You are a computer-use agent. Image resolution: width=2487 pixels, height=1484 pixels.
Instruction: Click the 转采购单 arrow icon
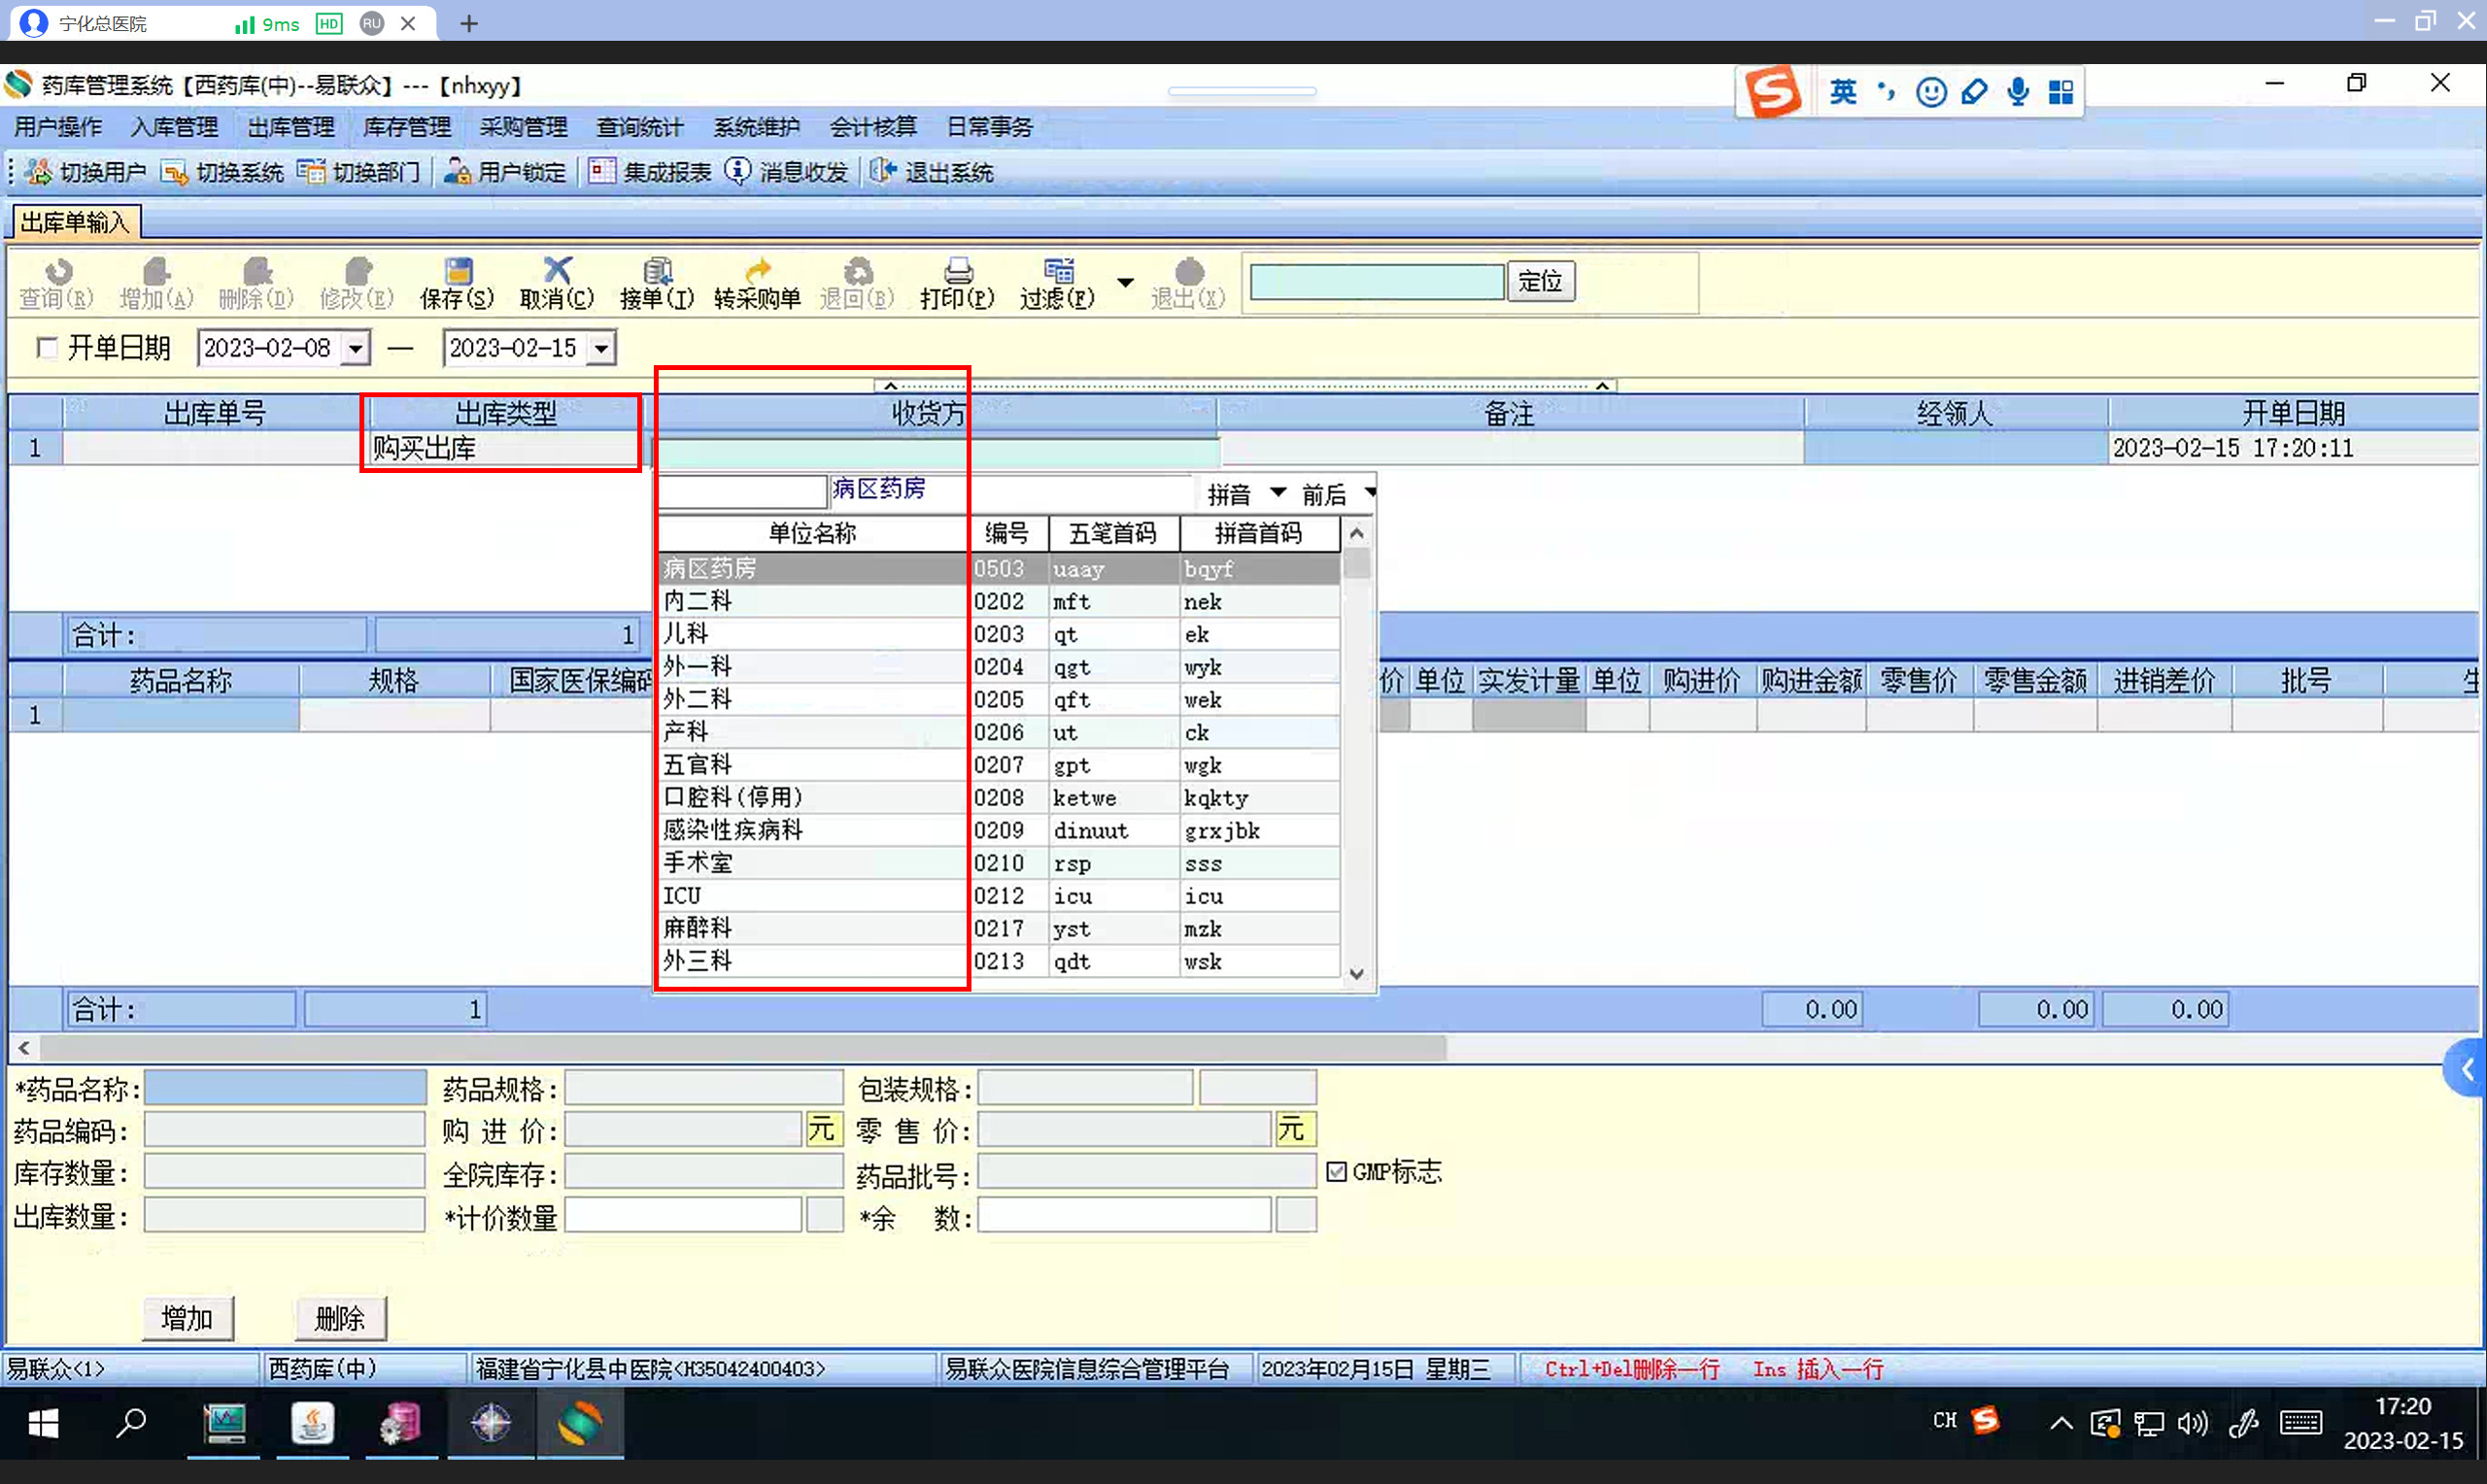pos(758,272)
